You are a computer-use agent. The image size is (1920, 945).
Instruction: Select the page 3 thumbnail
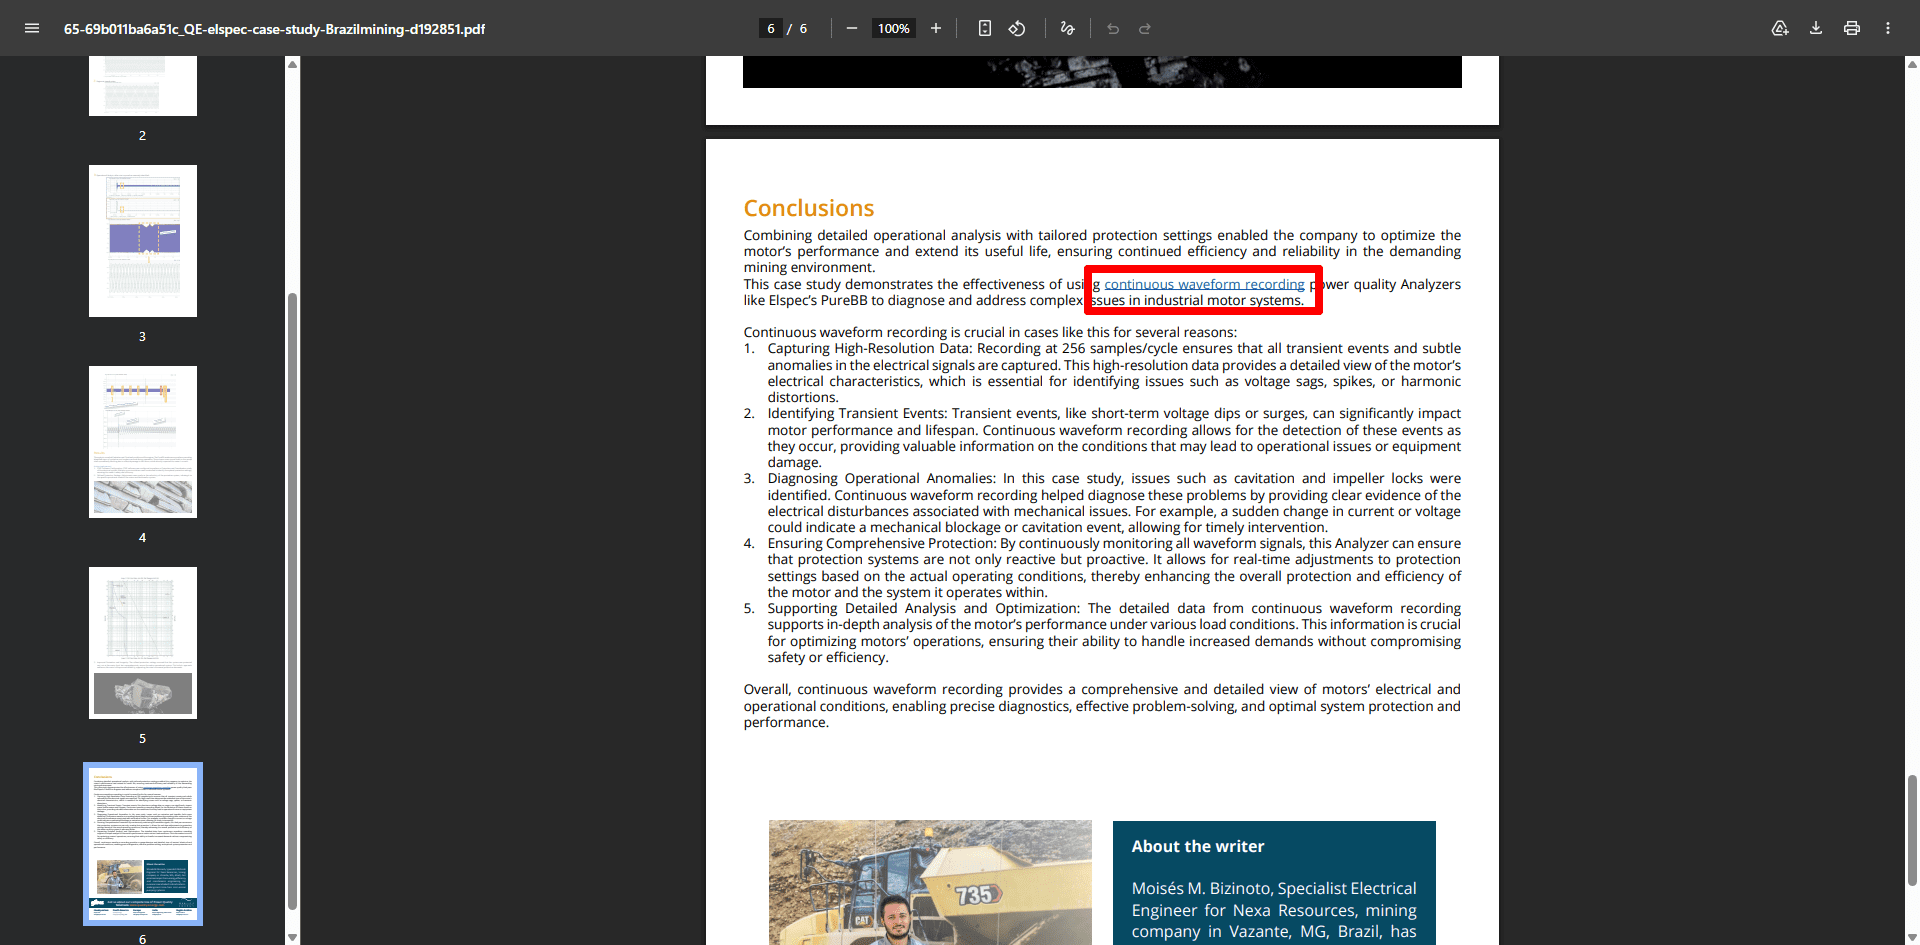click(143, 241)
